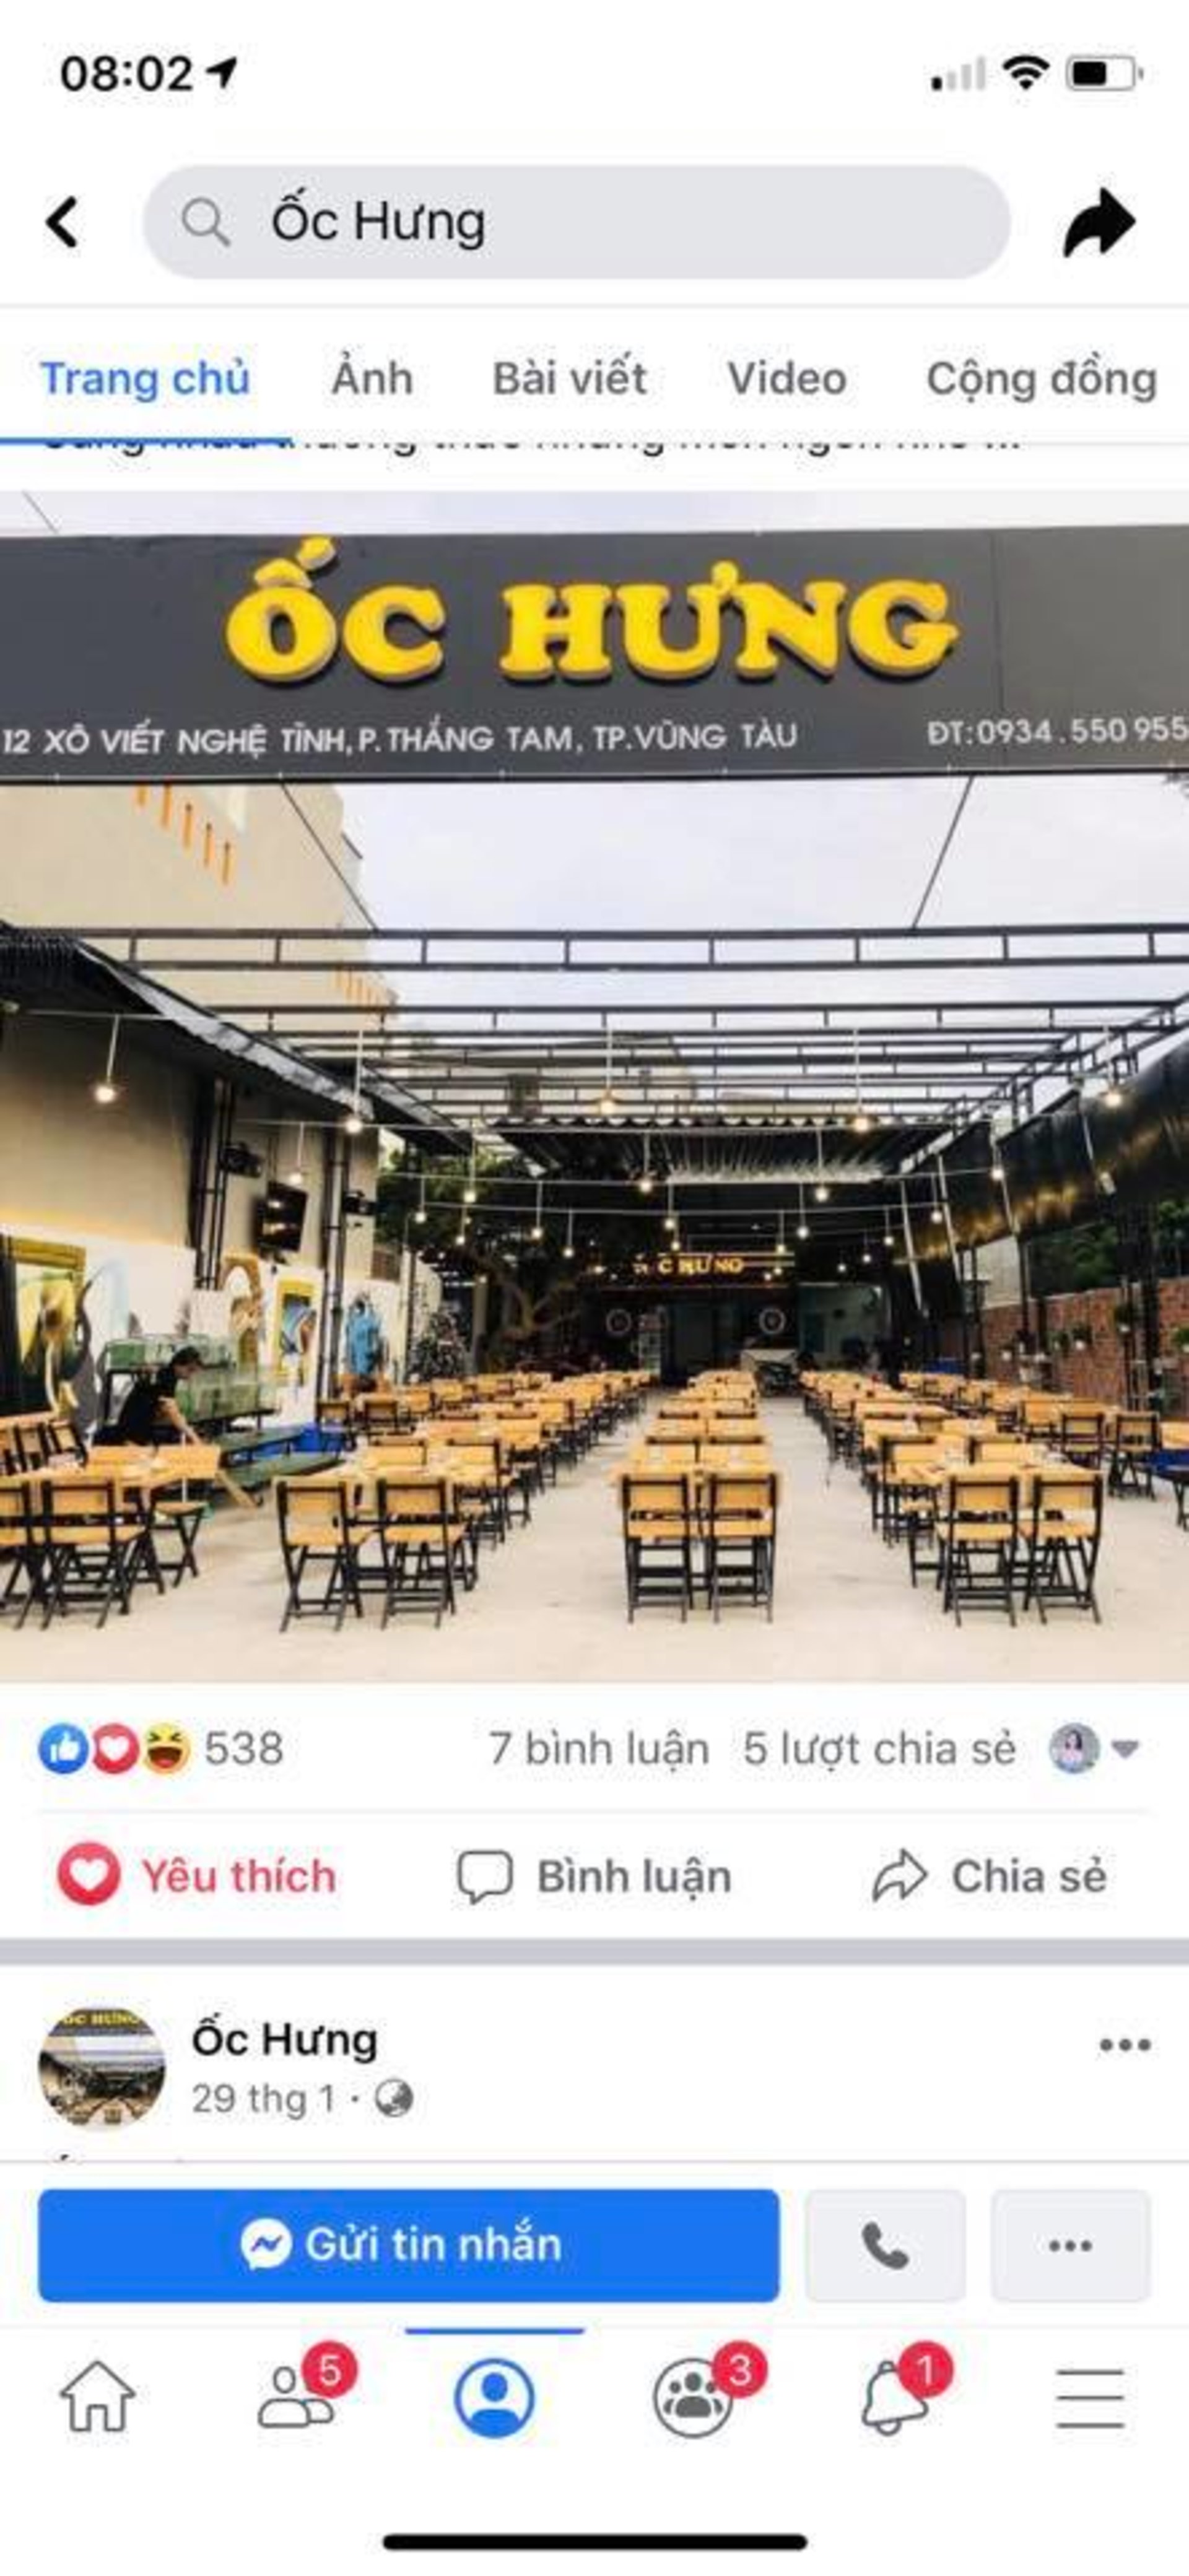Go back using the left chevron arrow
This screenshot has width=1189, height=2576.
62,221
